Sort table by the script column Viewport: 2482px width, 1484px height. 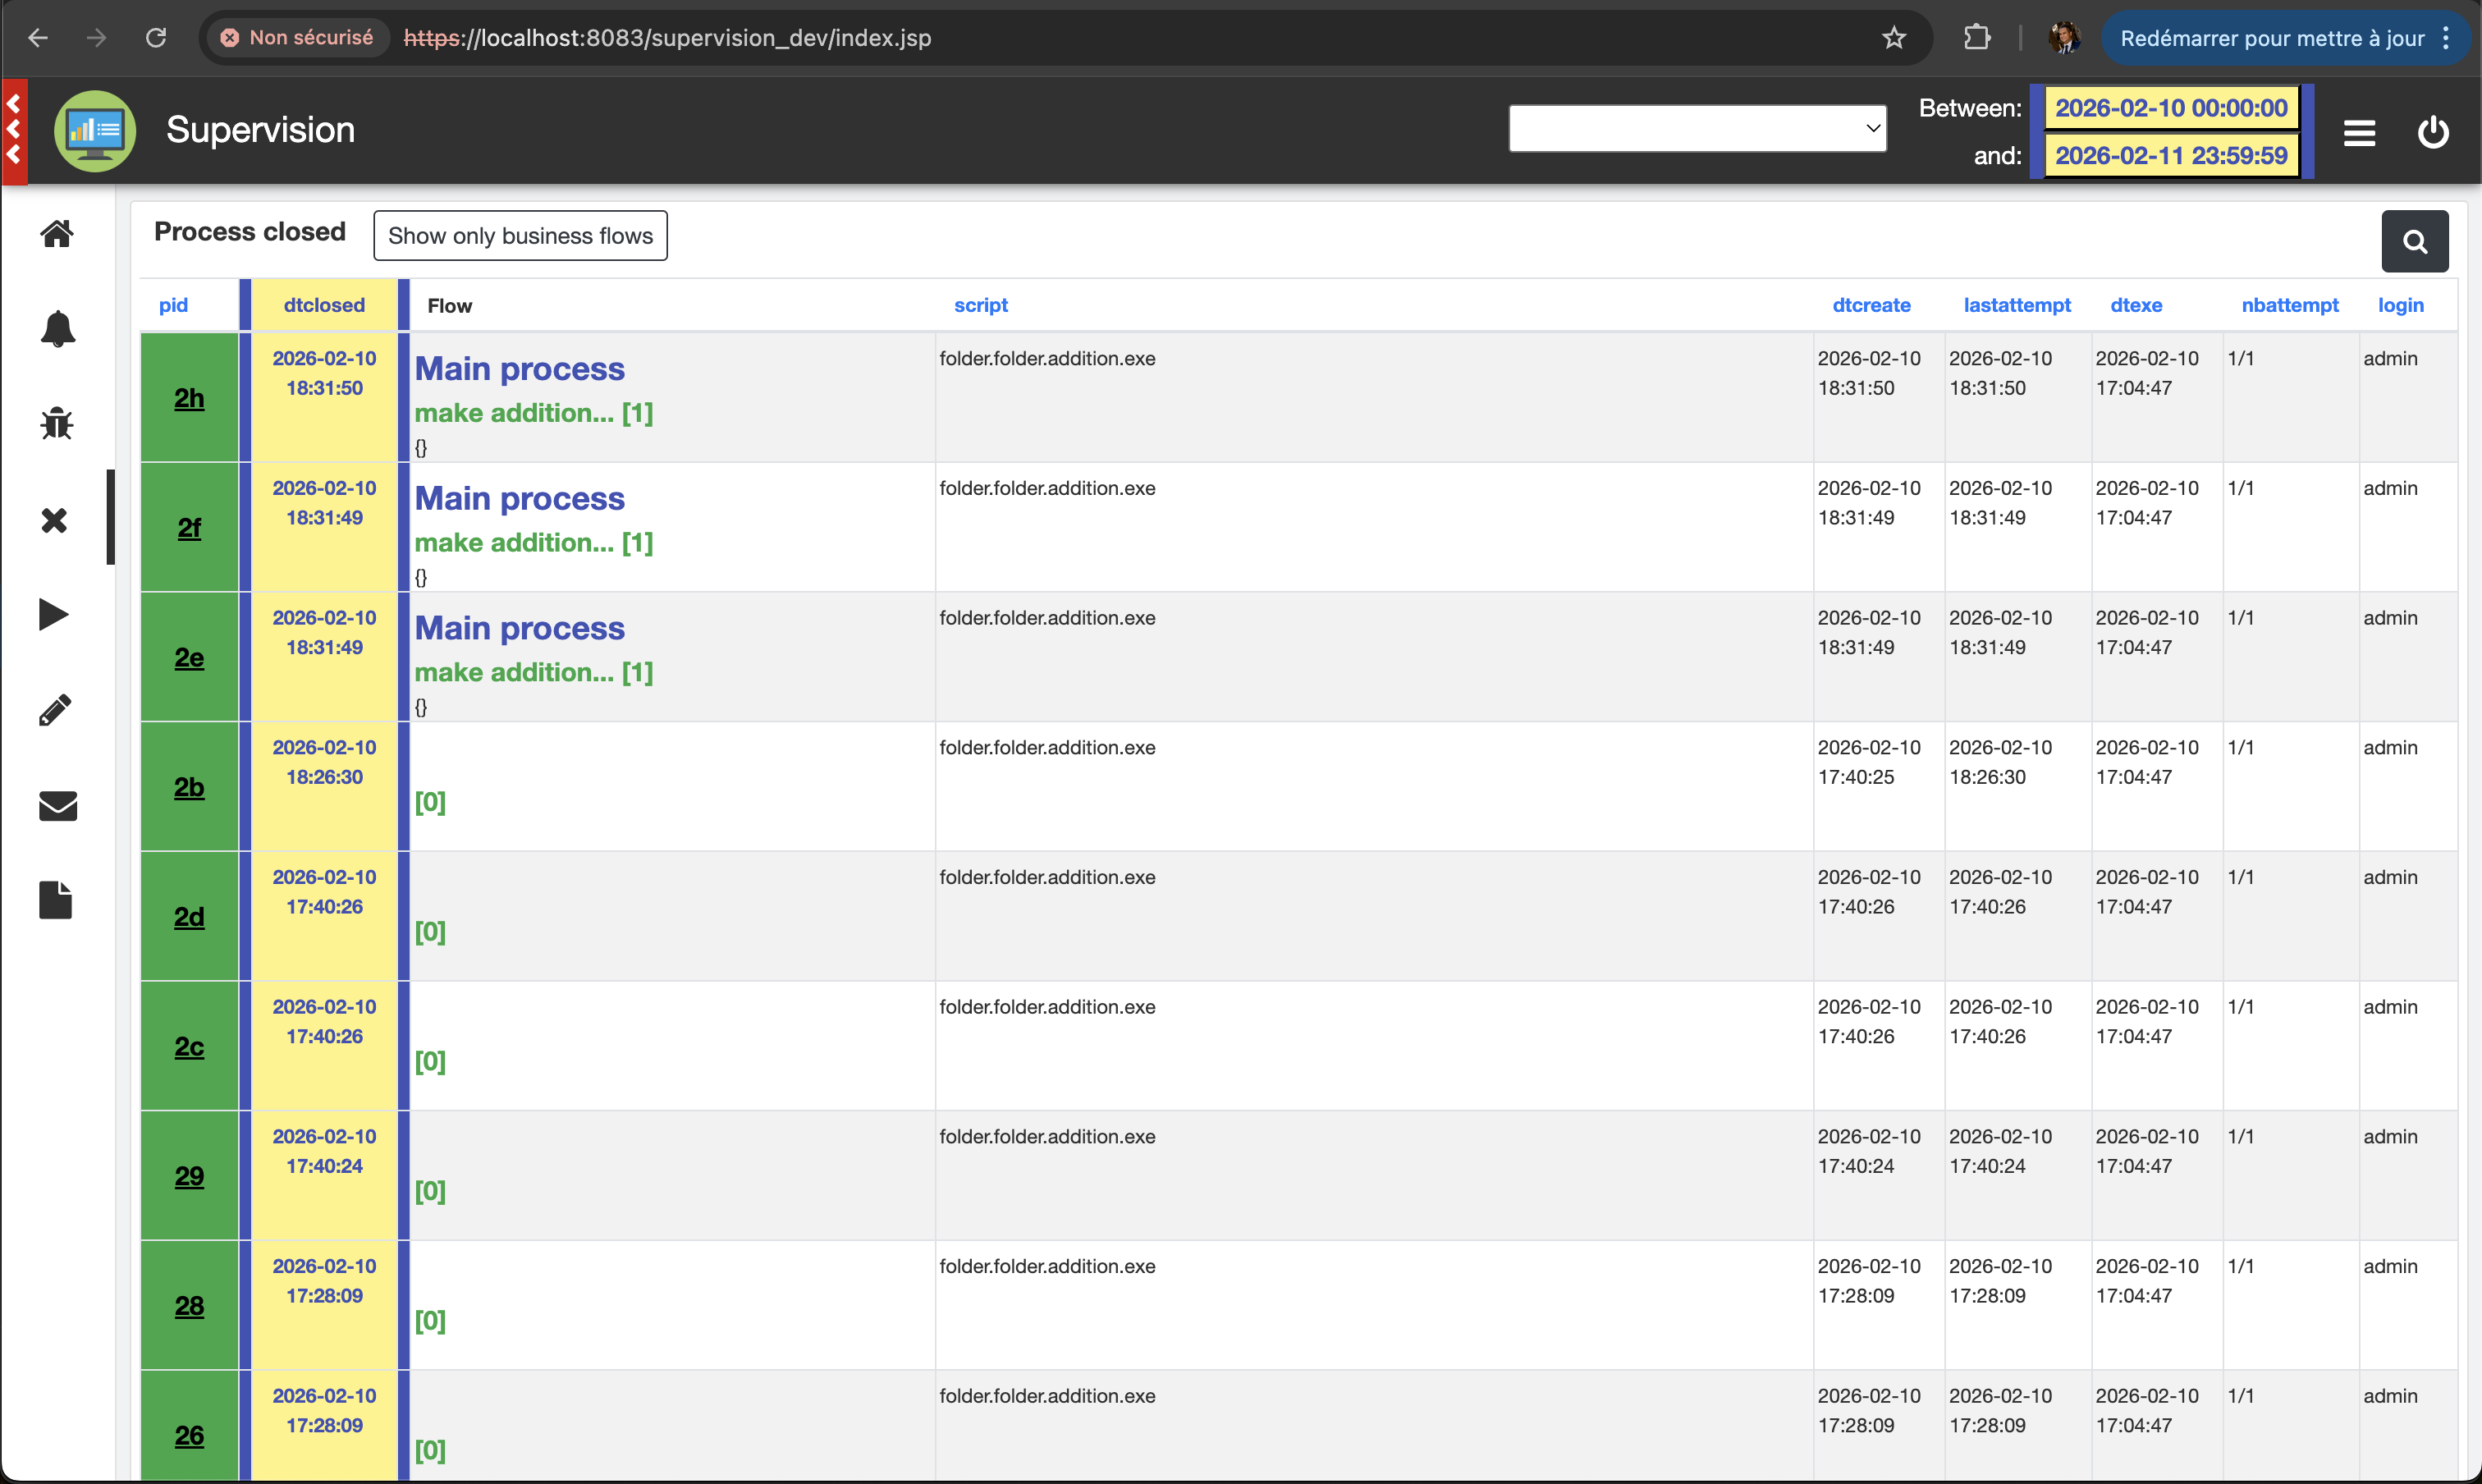(x=980, y=305)
